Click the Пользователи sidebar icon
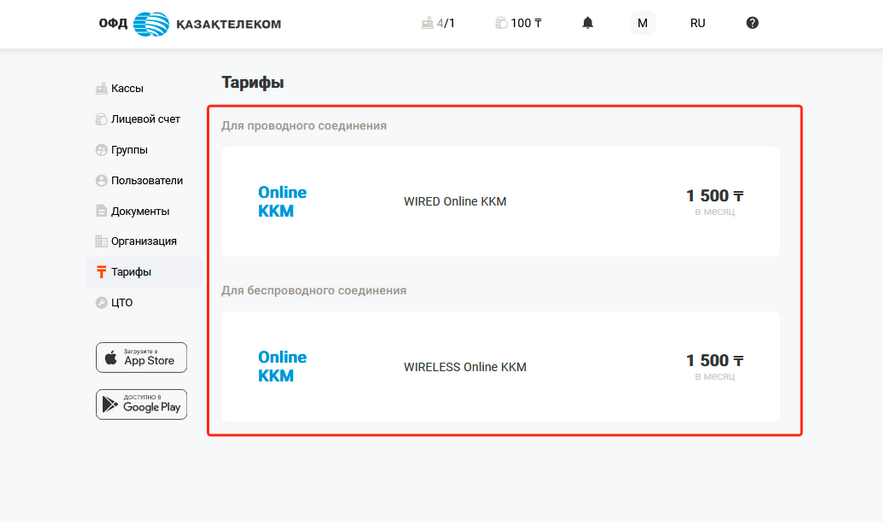The image size is (883, 522). 101,180
